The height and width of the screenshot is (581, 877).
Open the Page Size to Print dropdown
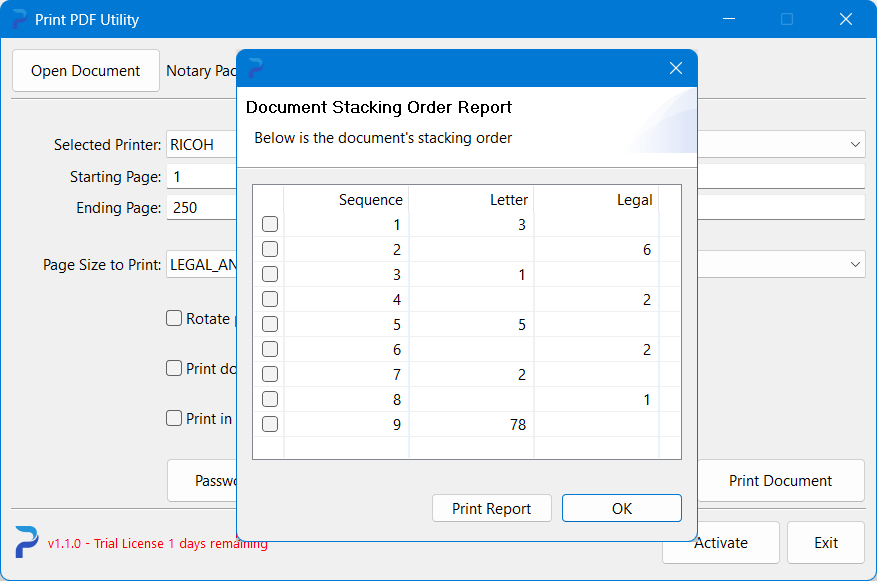(855, 265)
